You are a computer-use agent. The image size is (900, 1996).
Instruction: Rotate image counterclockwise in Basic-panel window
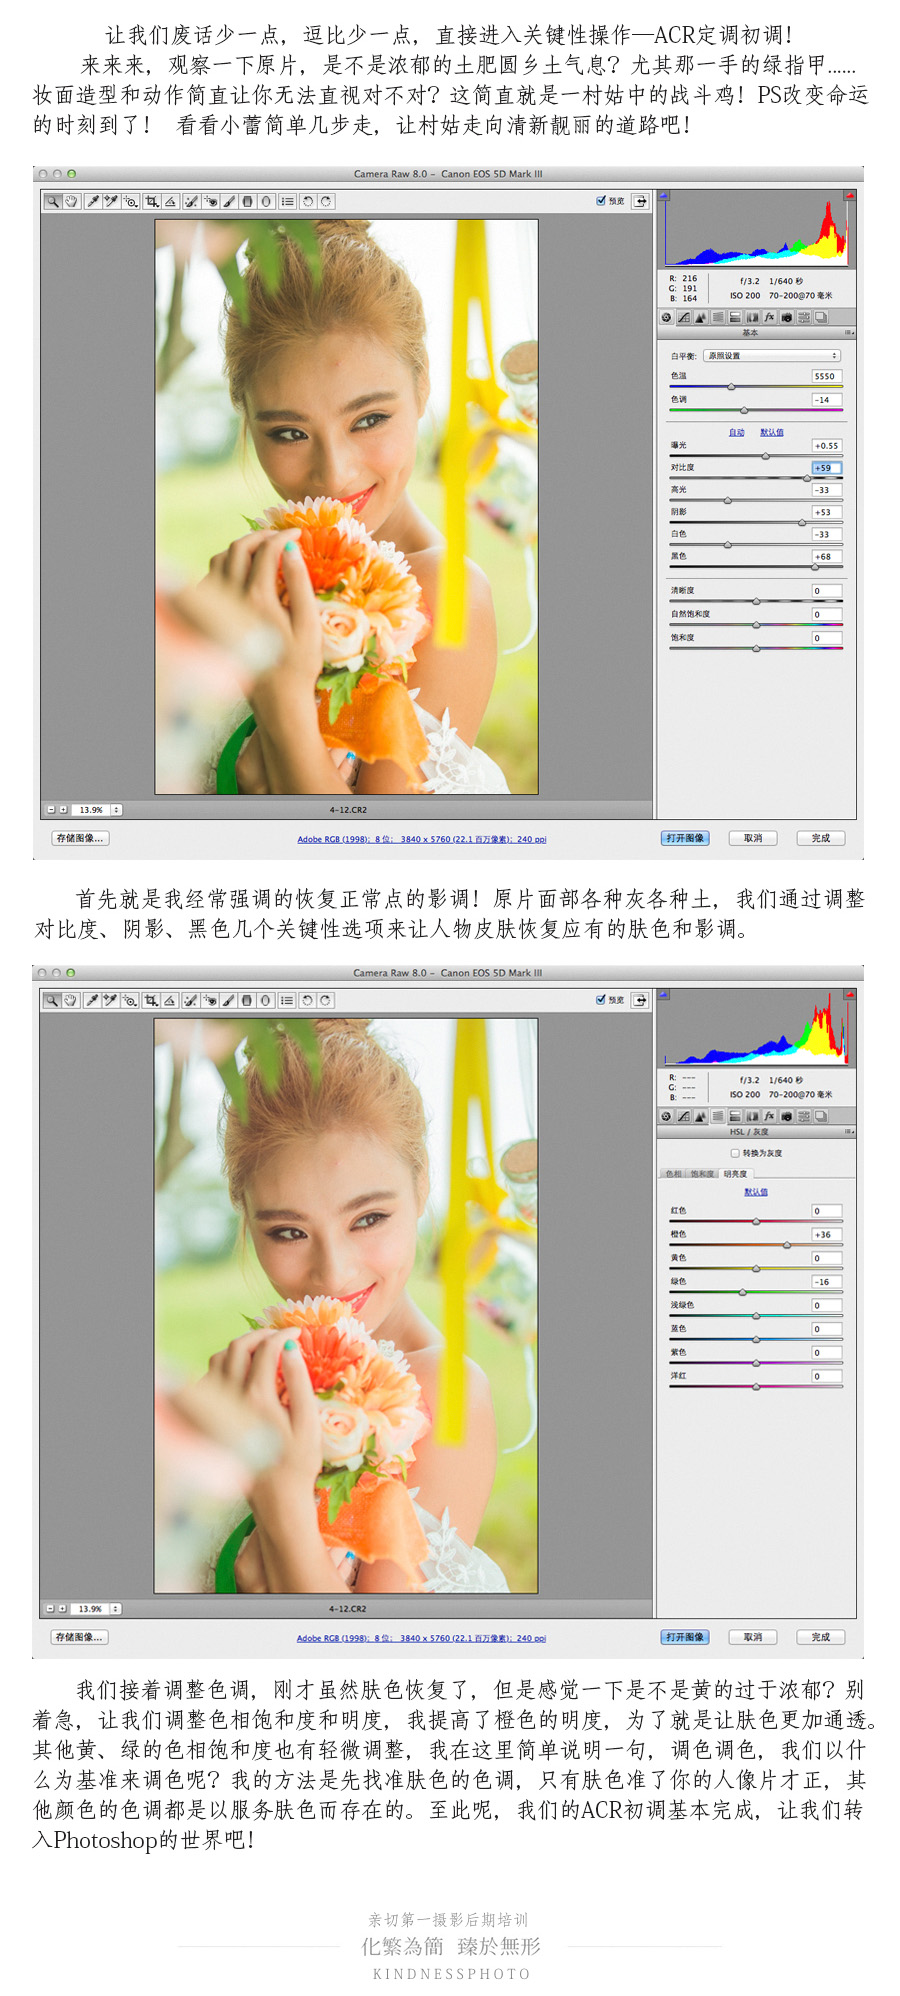pos(308,201)
